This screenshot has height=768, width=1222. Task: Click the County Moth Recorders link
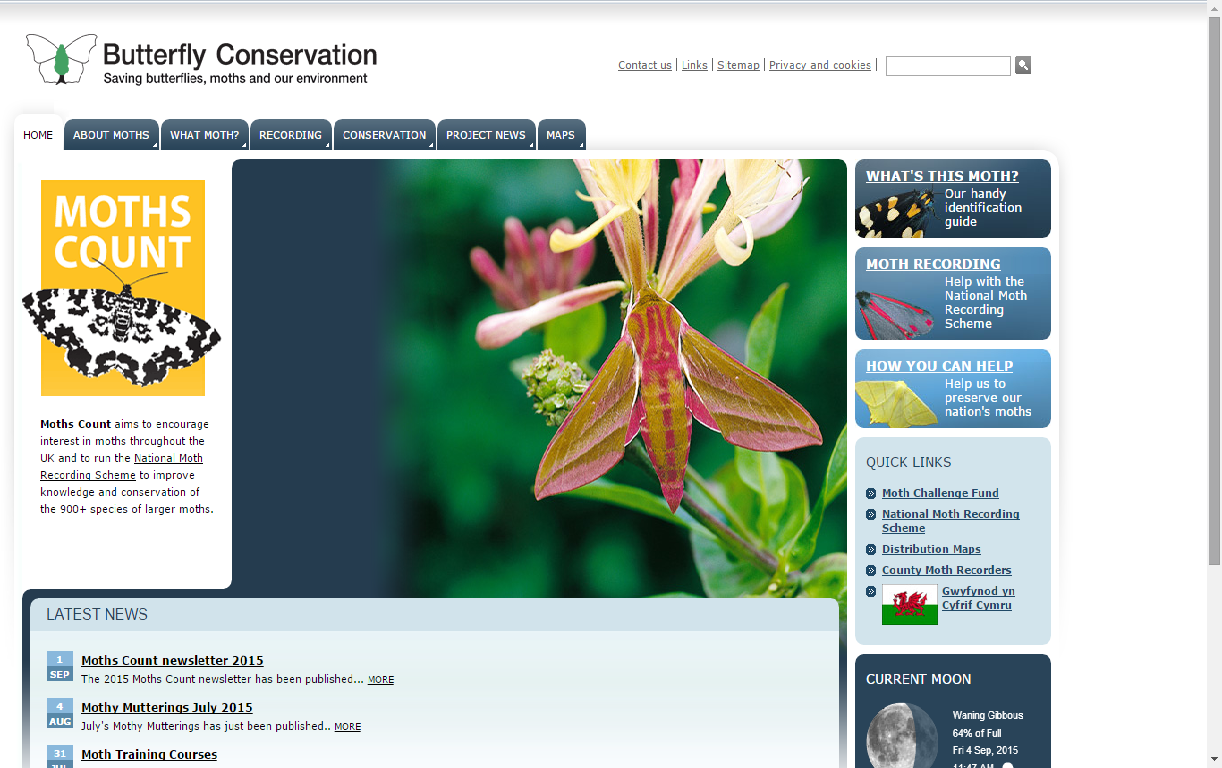946,570
